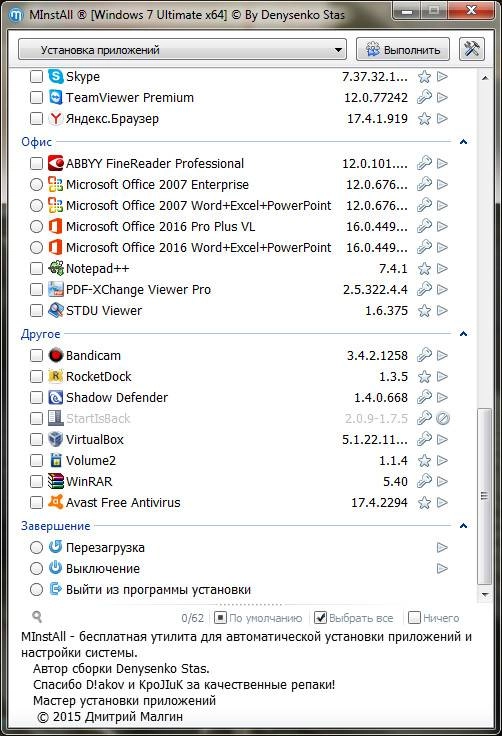Viewport: 502px width, 736px height.
Task: Click the play arrow next to Skype
Action: coord(442,77)
